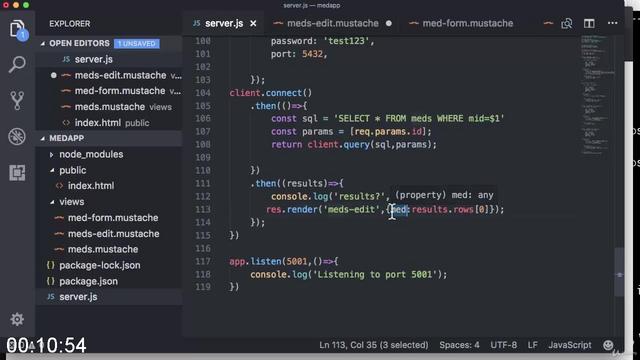Click line number 104 in gutter
This screenshot has width=640, height=360.
tap(202, 93)
